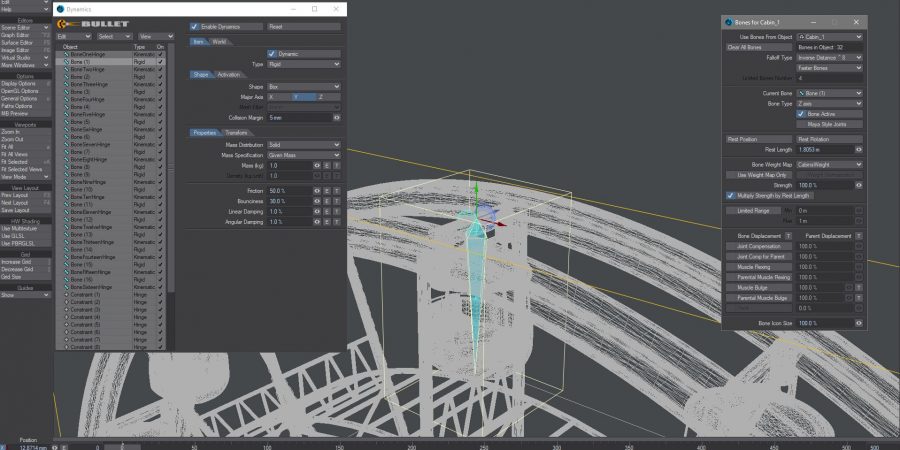
Task: Open the Shape dropdown set to Box
Action: coord(303,87)
